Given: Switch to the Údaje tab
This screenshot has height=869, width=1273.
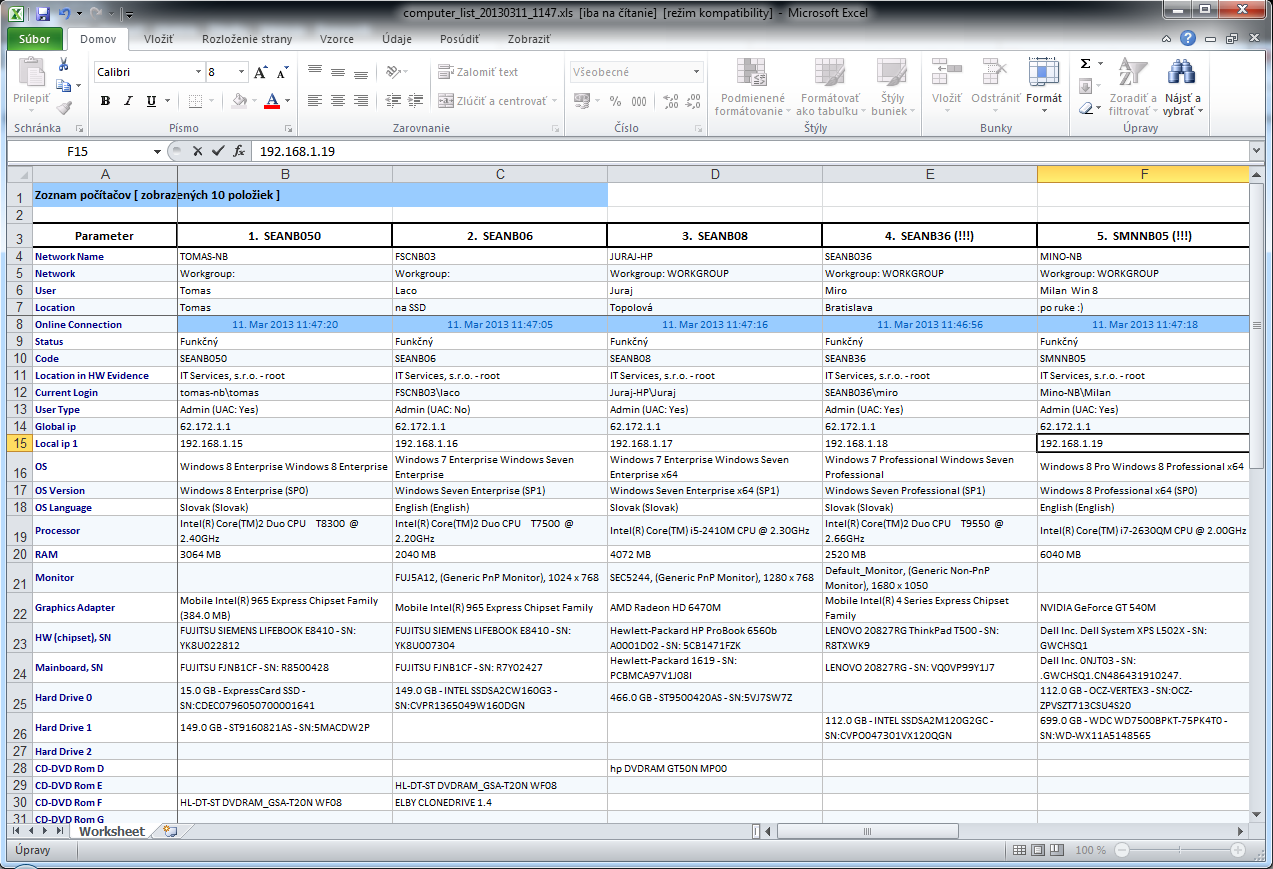Looking at the screenshot, I should [397, 39].
